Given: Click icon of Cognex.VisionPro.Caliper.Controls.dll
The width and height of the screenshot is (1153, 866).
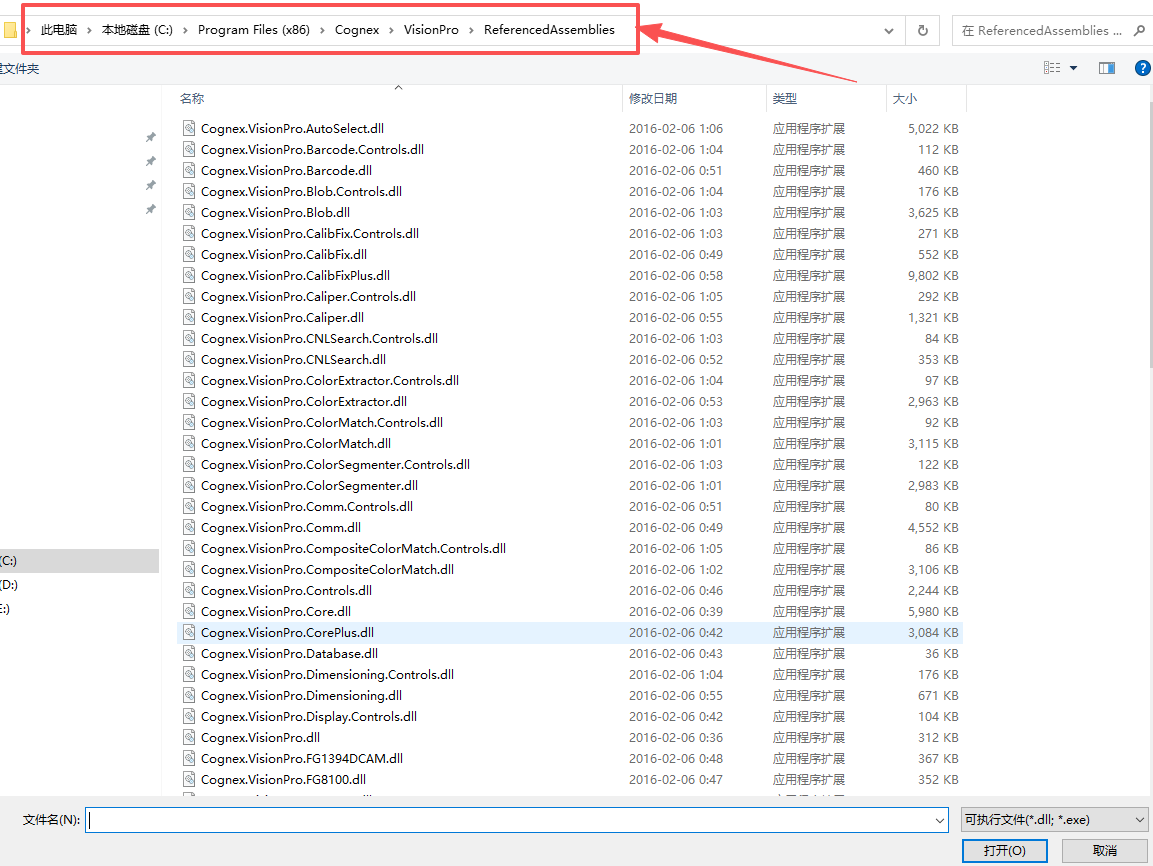Looking at the screenshot, I should pos(189,296).
